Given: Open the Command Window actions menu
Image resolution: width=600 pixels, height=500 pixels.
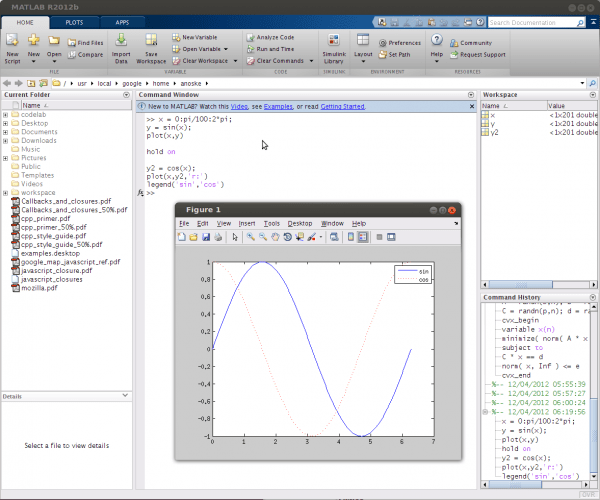Looking at the screenshot, I should [x=471, y=95].
